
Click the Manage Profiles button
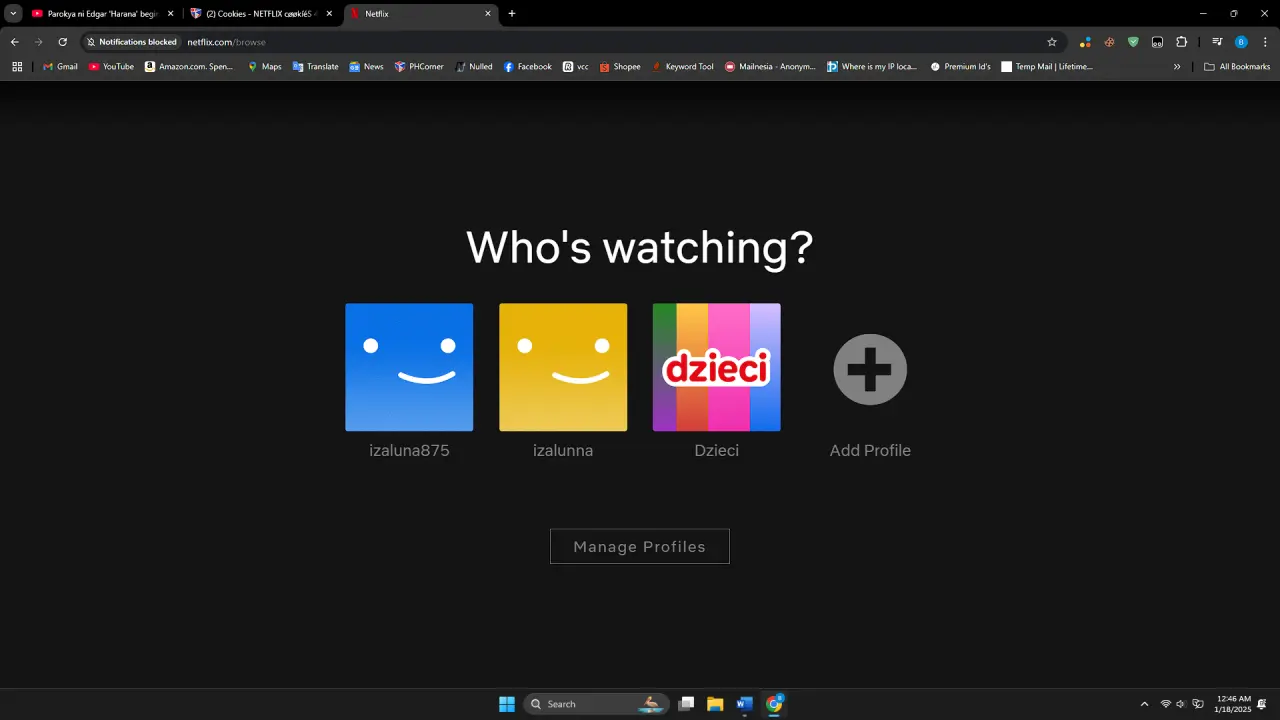click(x=640, y=546)
